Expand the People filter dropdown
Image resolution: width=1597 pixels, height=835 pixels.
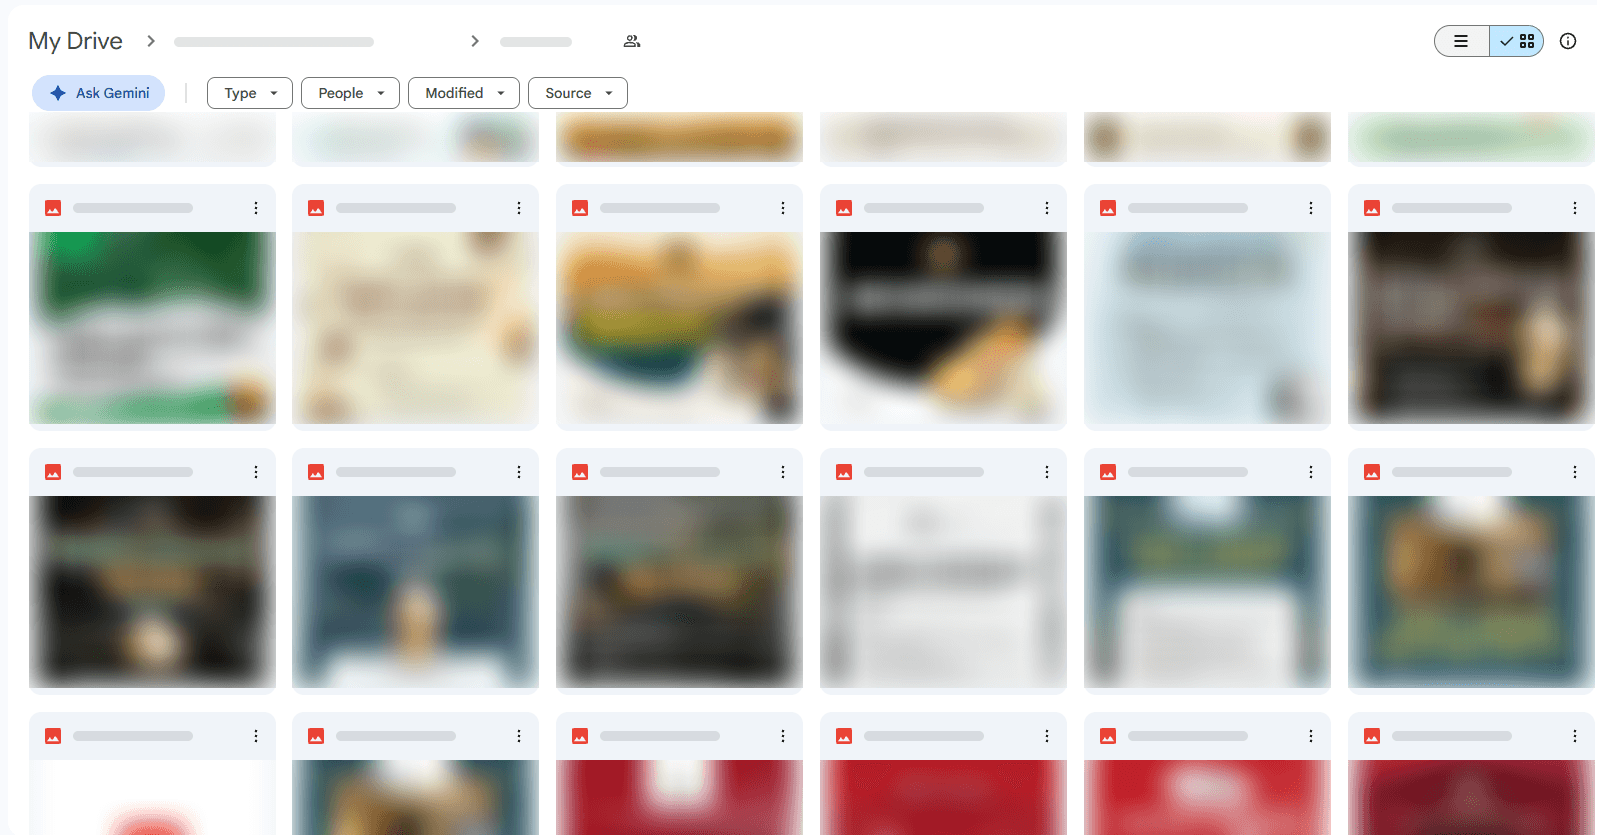click(x=350, y=93)
